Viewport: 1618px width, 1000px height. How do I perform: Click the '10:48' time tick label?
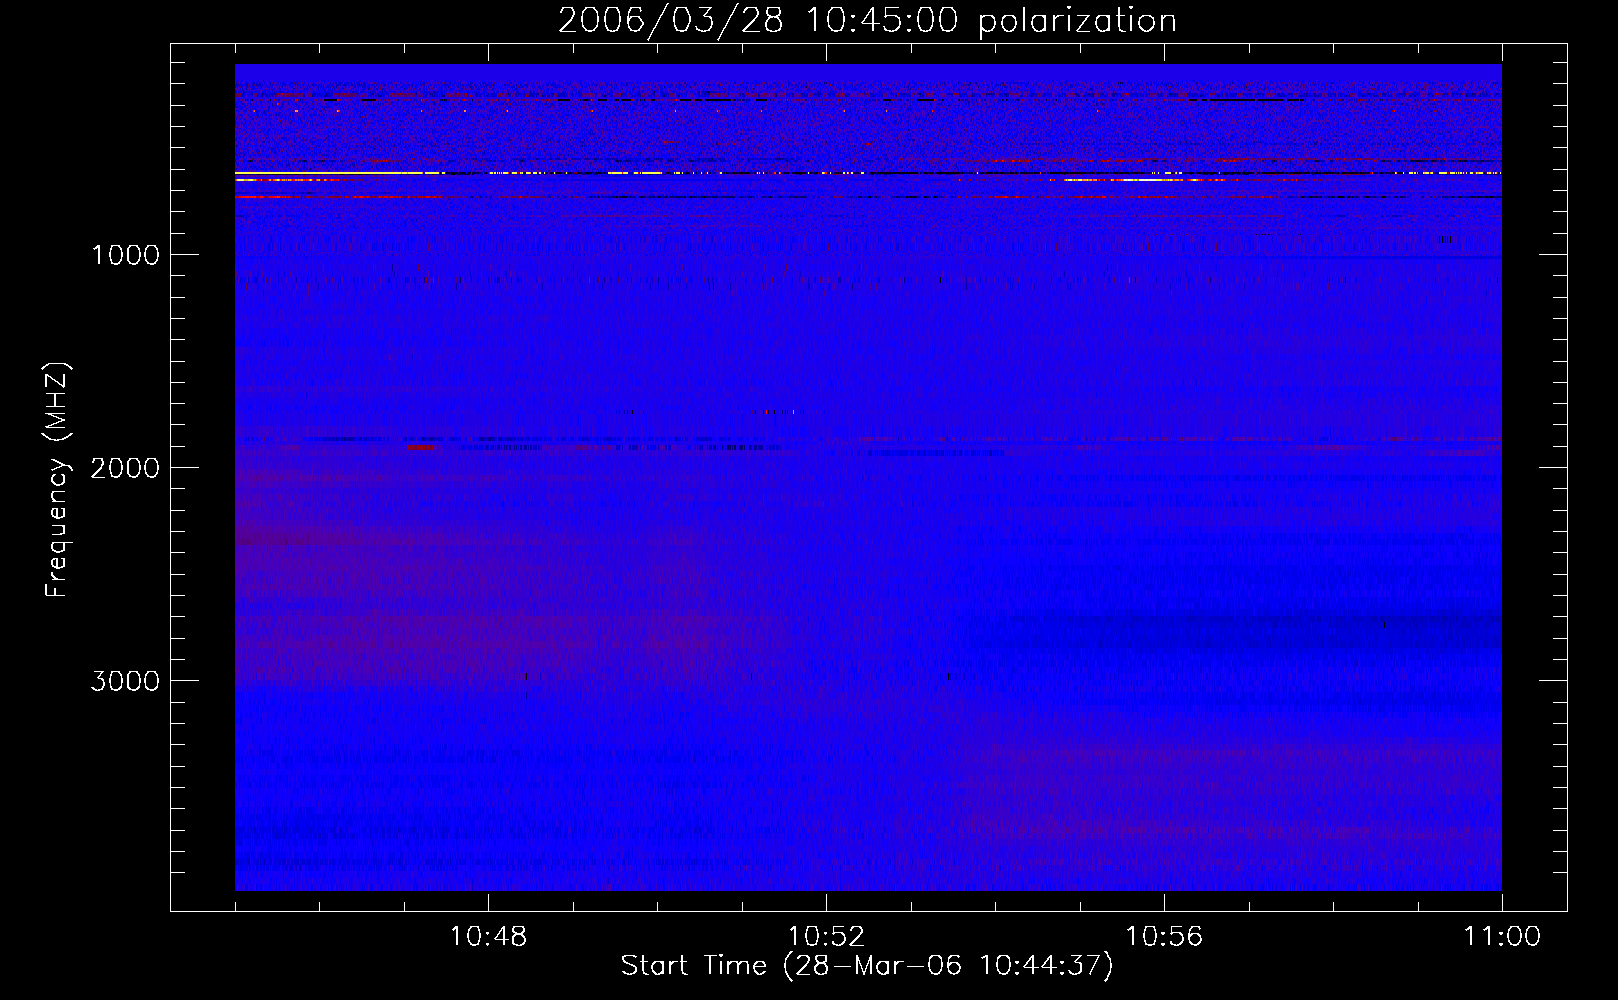point(488,937)
